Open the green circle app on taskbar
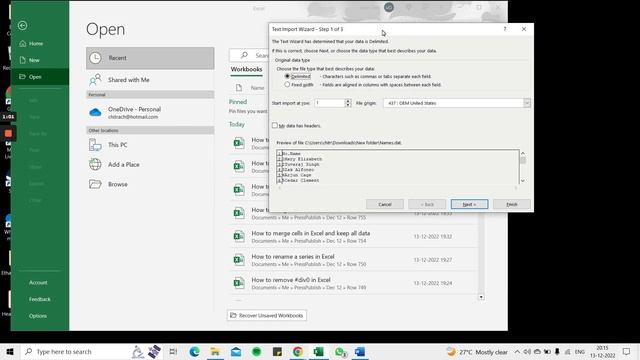This screenshot has width=640, height=360. [256, 352]
